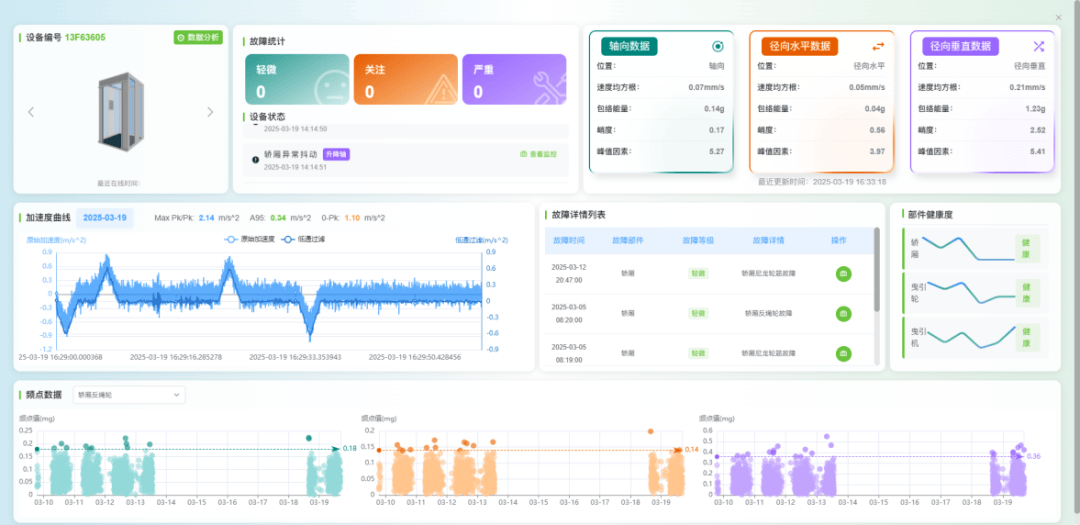Click the 轻微 fault statistics card
The image size is (1080, 525).
point(297,80)
